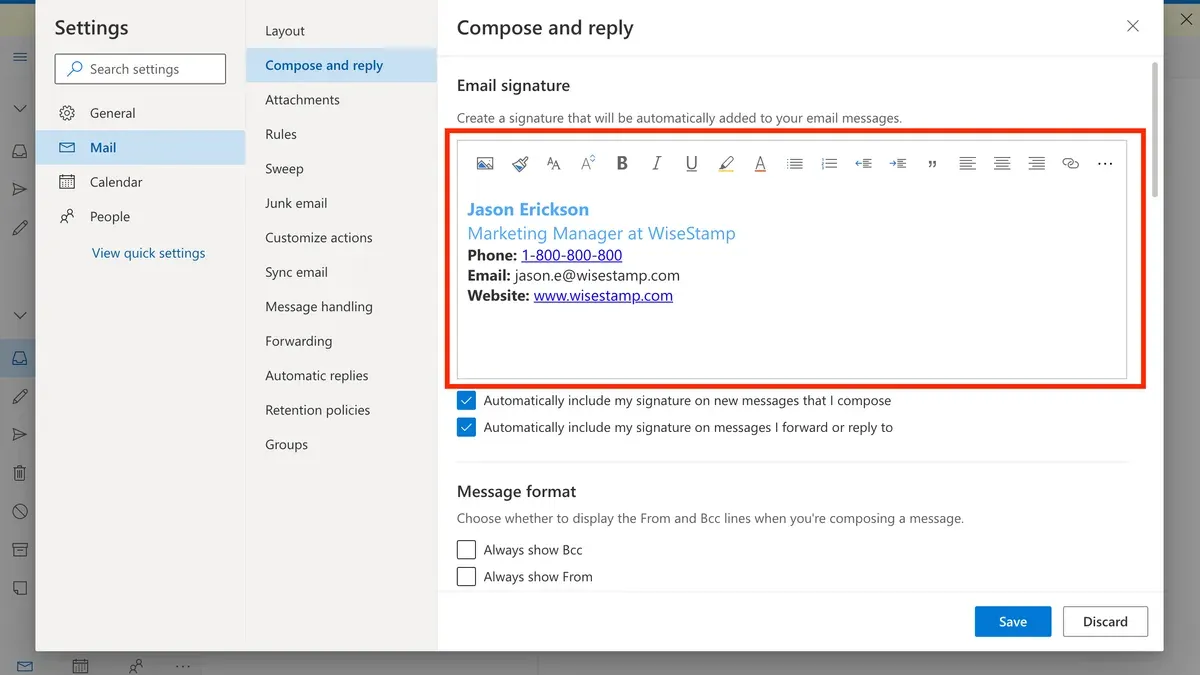The width and height of the screenshot is (1200, 675).
Task: Open the font color tool
Action: (x=760, y=164)
